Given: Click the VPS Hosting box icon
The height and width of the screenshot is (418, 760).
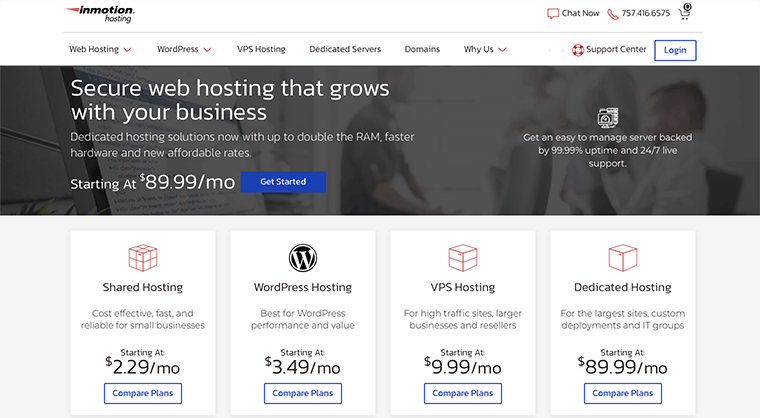Looking at the screenshot, I should pyautogui.click(x=462, y=257).
